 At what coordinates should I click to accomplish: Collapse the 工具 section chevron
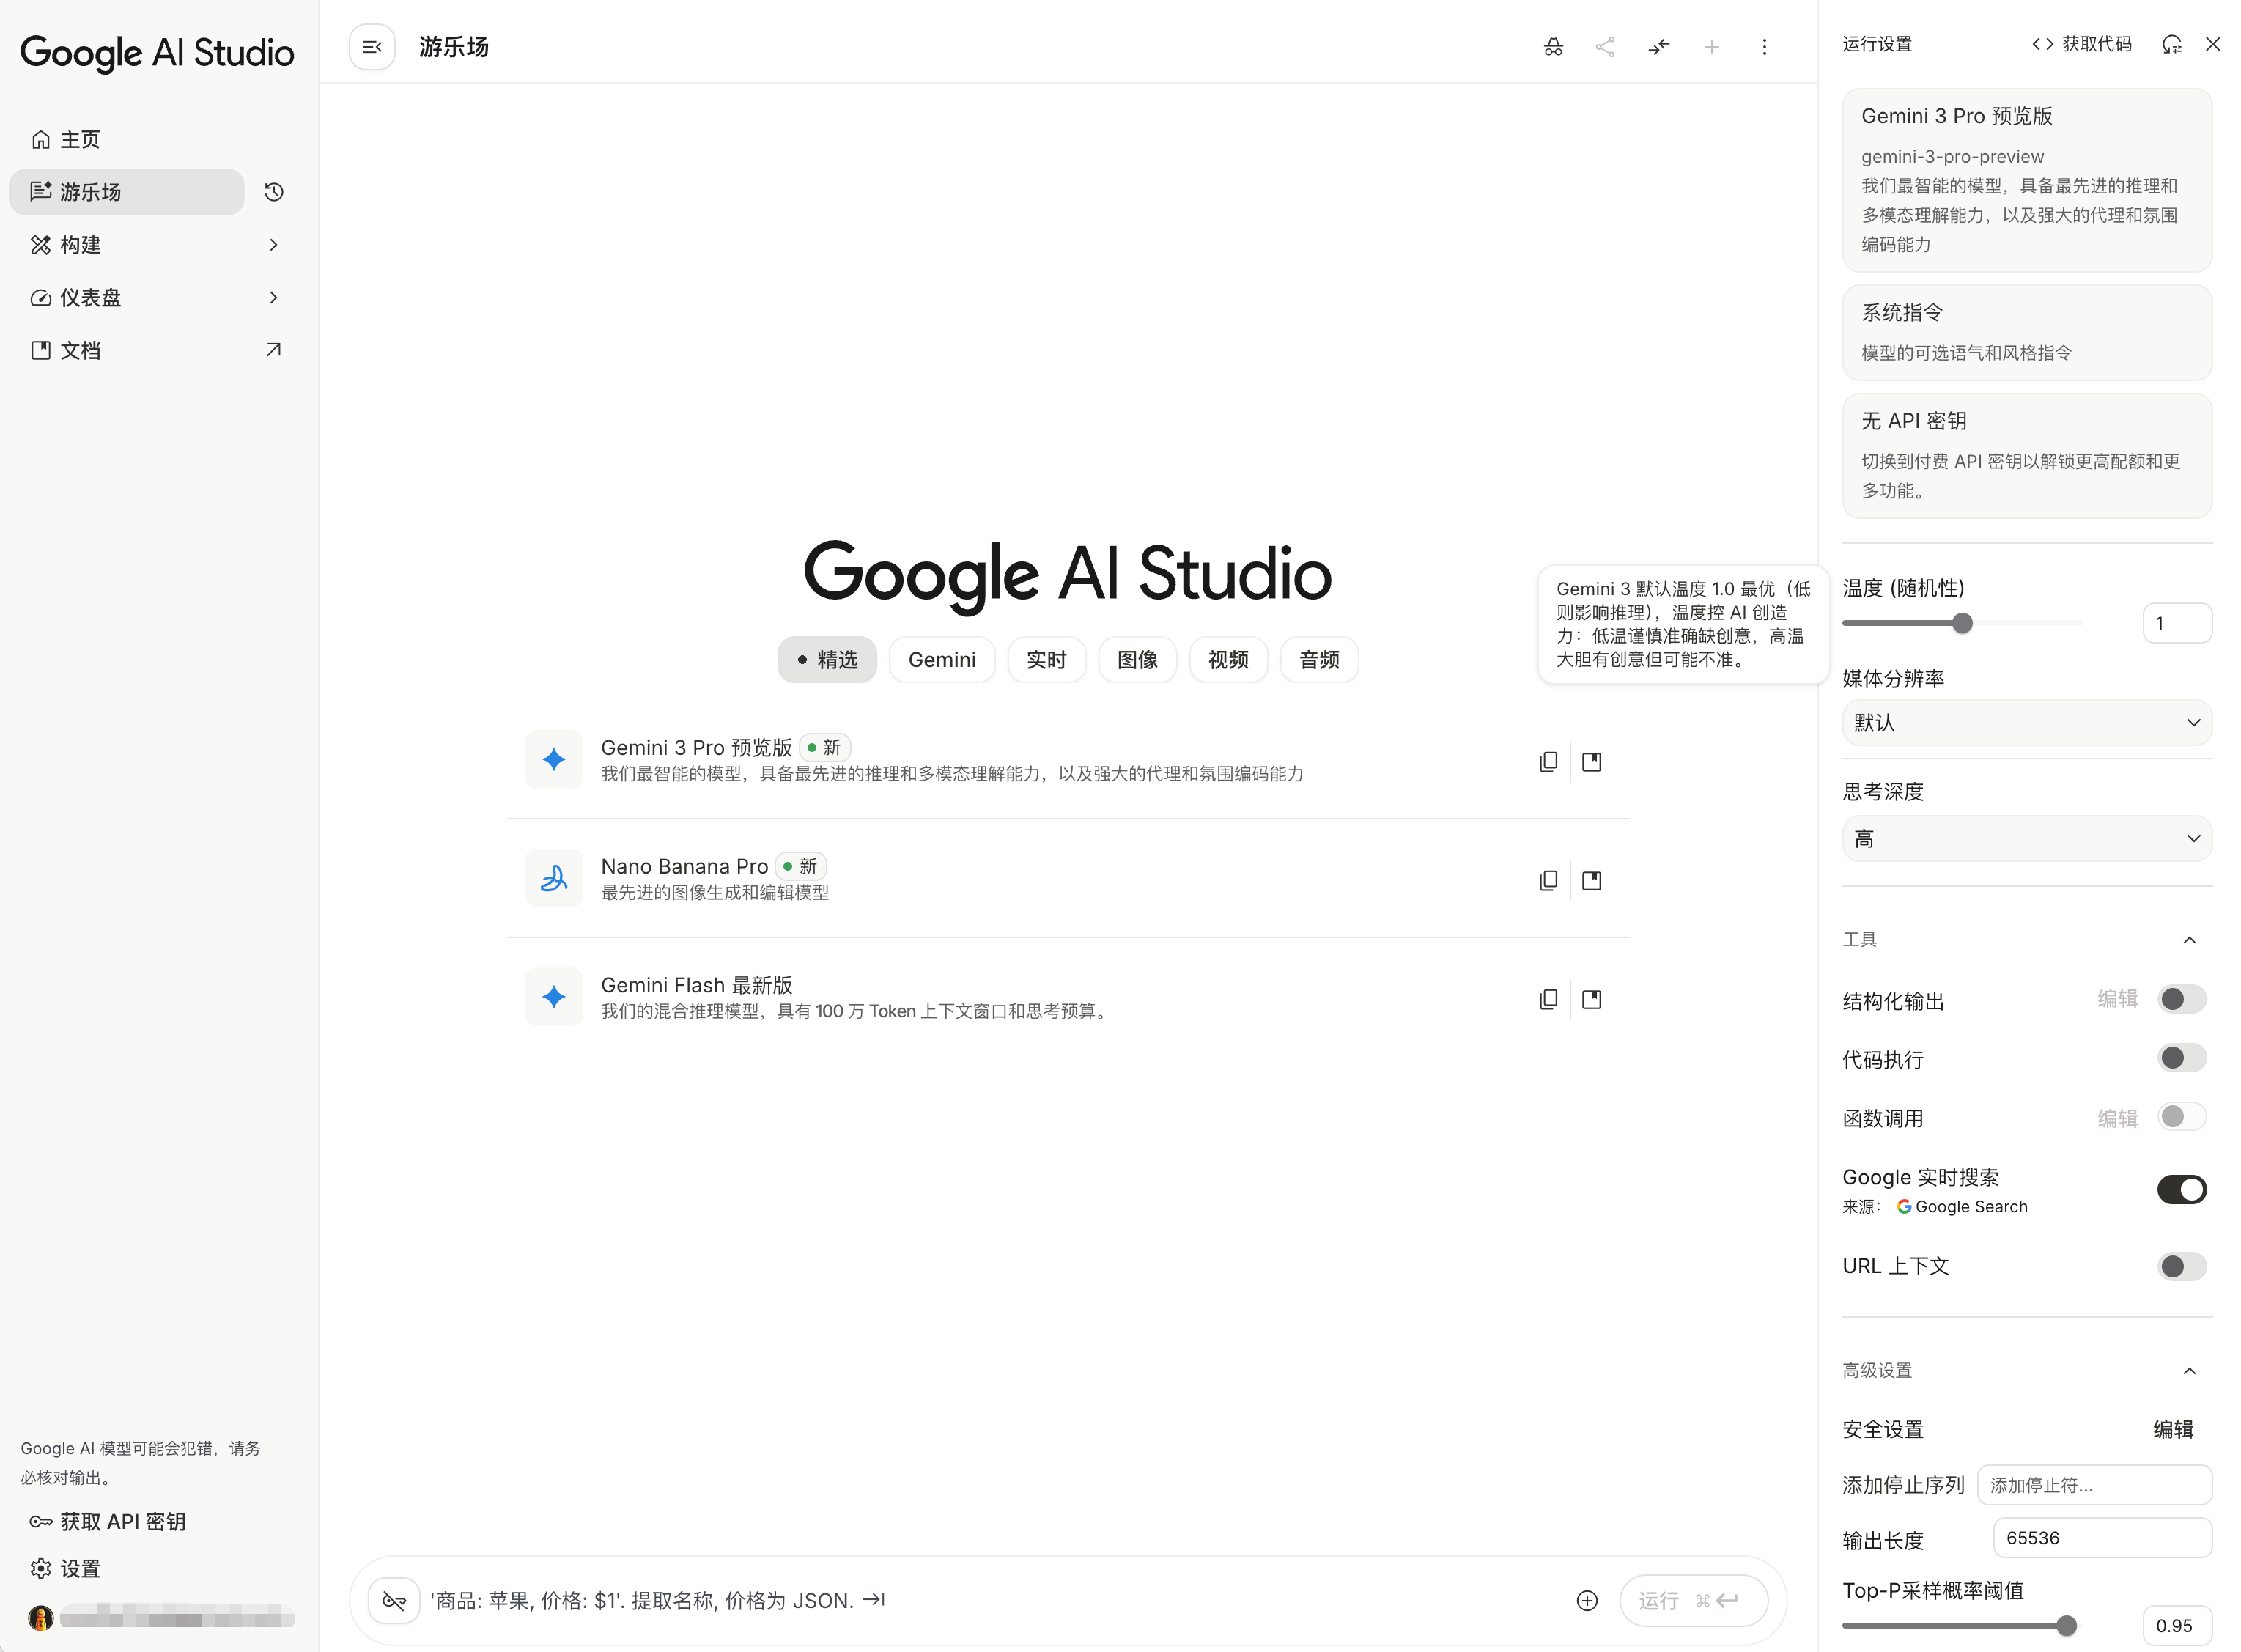click(x=2189, y=940)
